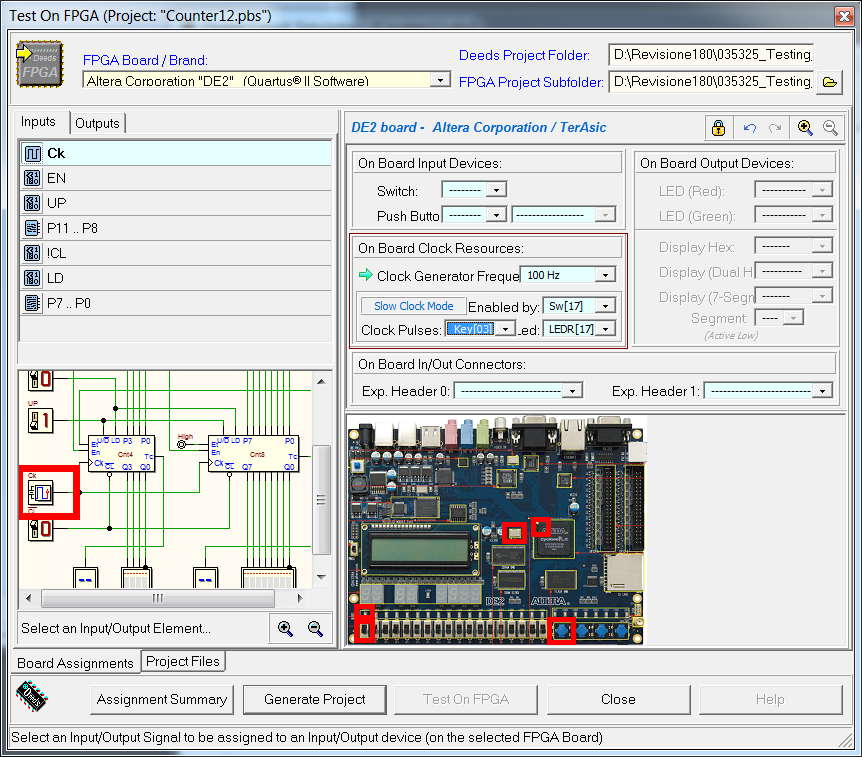Viewport: 862px width, 757px height.
Task: Select the Ck clock input signal
Action: 176,153
